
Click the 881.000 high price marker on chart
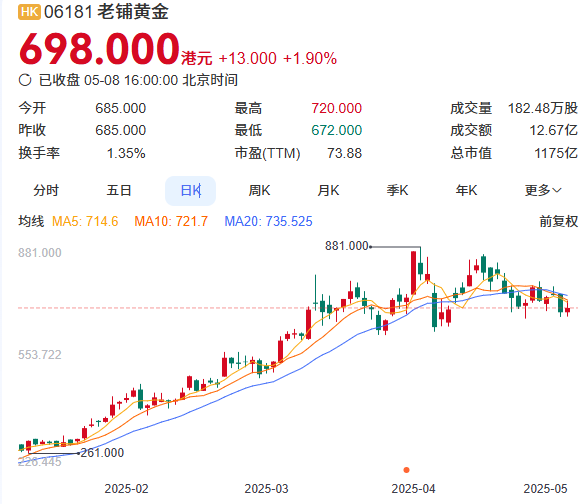click(346, 246)
